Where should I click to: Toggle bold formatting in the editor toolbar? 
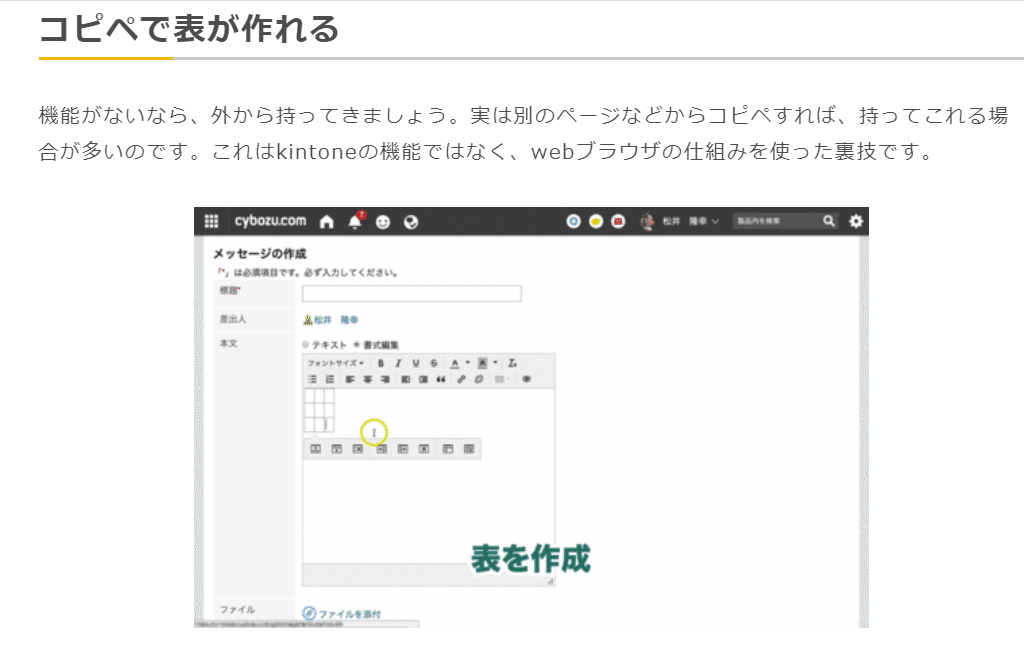[381, 362]
